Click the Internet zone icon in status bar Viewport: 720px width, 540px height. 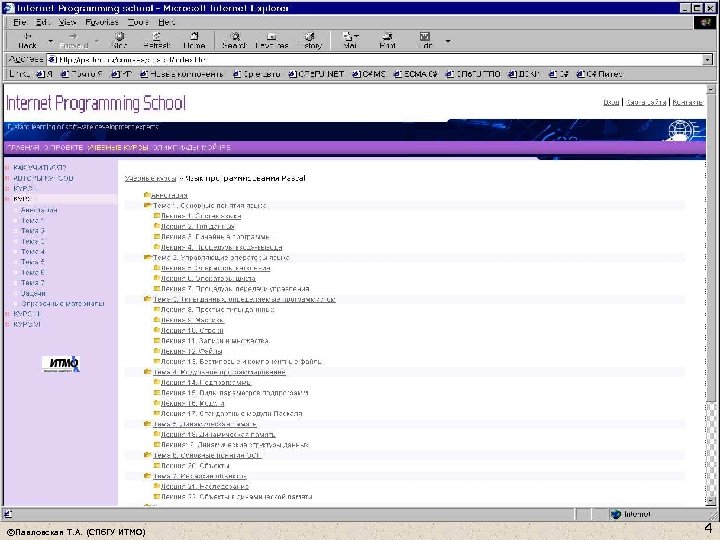point(616,514)
